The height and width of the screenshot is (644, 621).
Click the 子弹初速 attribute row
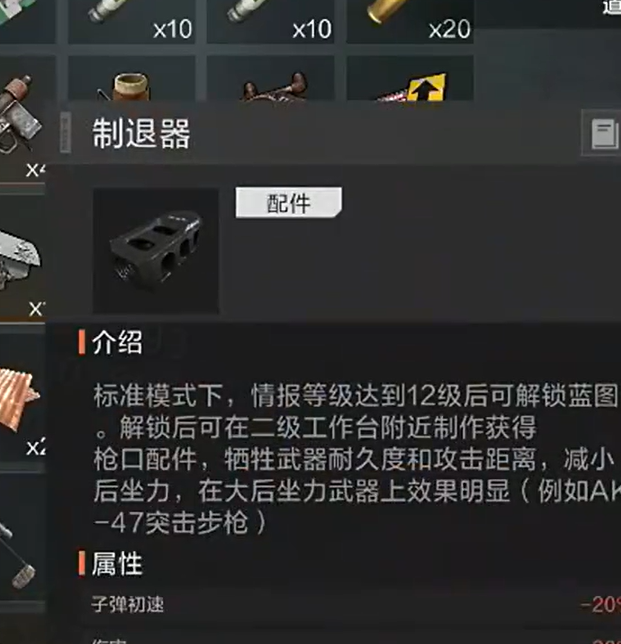pos(353,605)
